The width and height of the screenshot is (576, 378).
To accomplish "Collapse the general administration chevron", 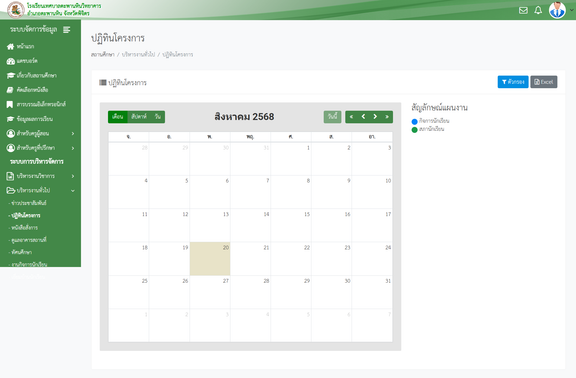I will (x=73, y=190).
